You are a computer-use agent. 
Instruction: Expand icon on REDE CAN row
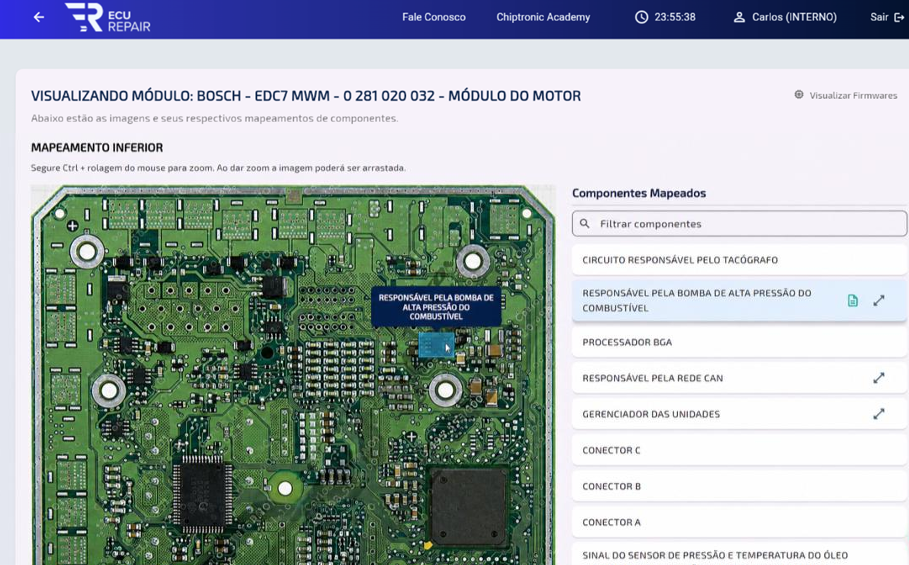click(879, 378)
